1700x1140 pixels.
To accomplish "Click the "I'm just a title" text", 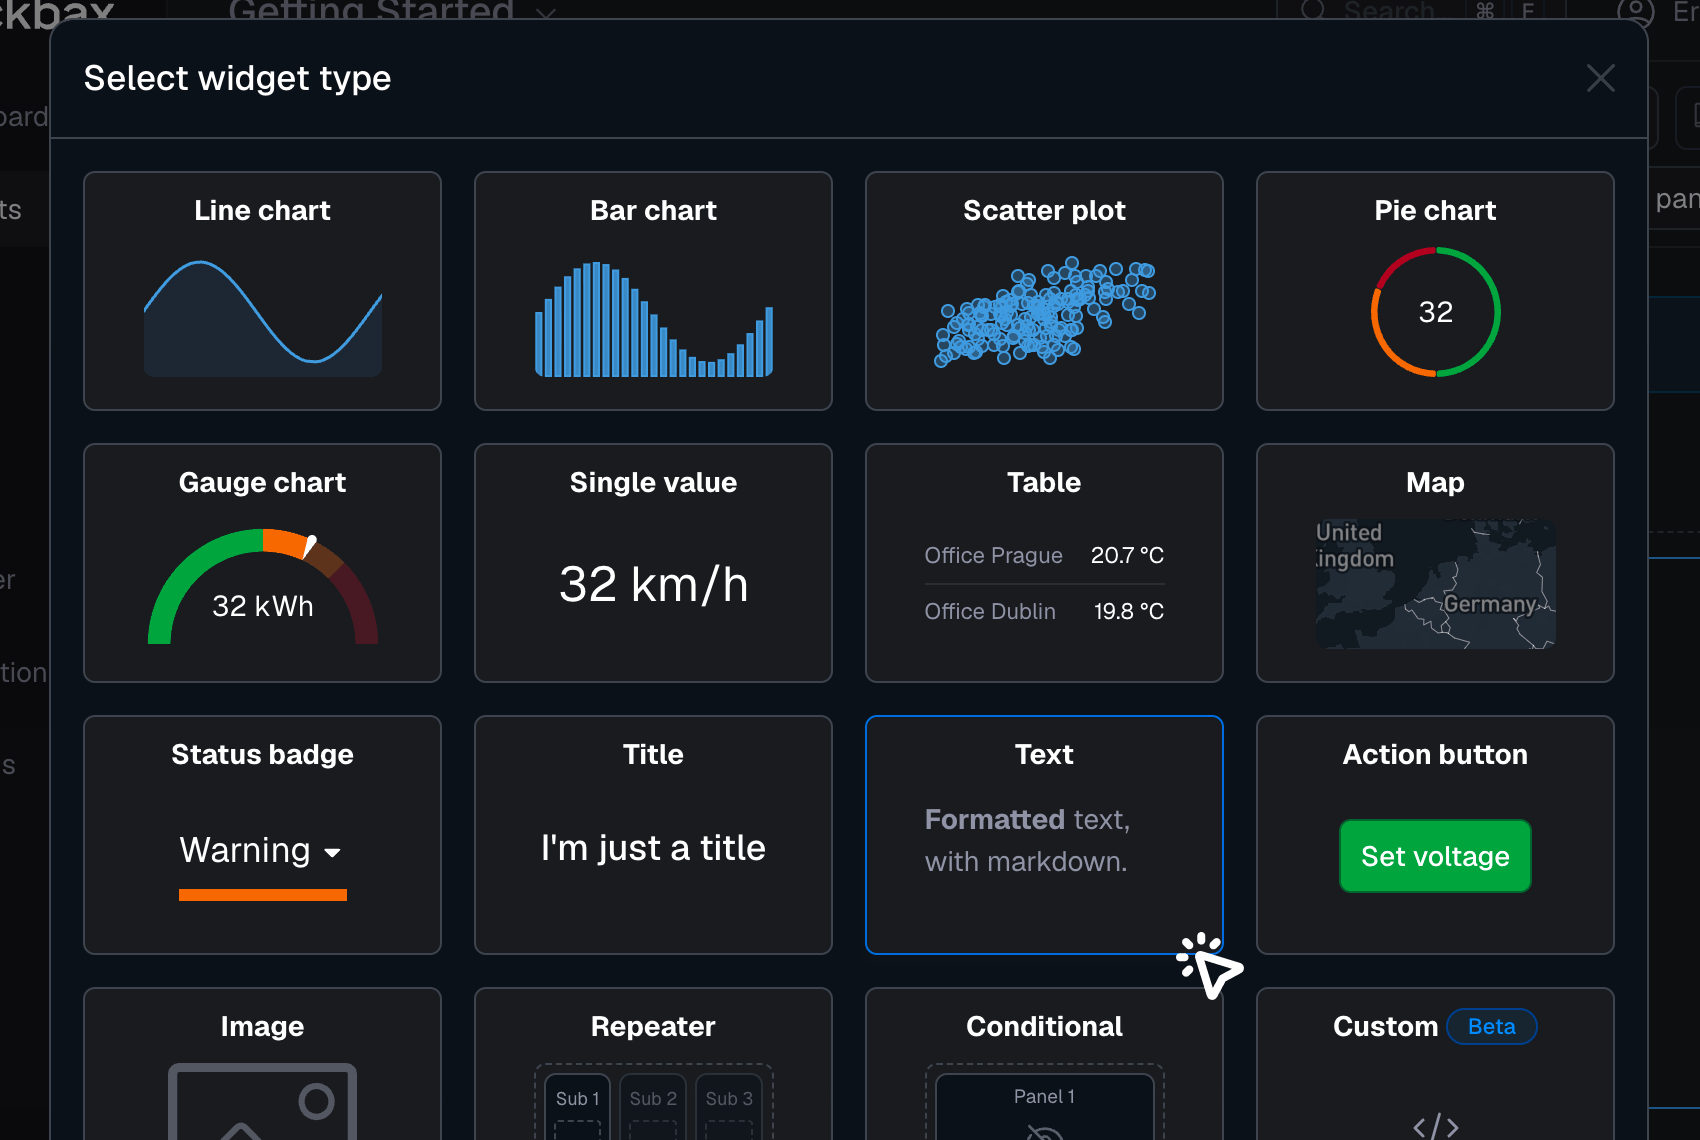I will pyautogui.click(x=653, y=848).
